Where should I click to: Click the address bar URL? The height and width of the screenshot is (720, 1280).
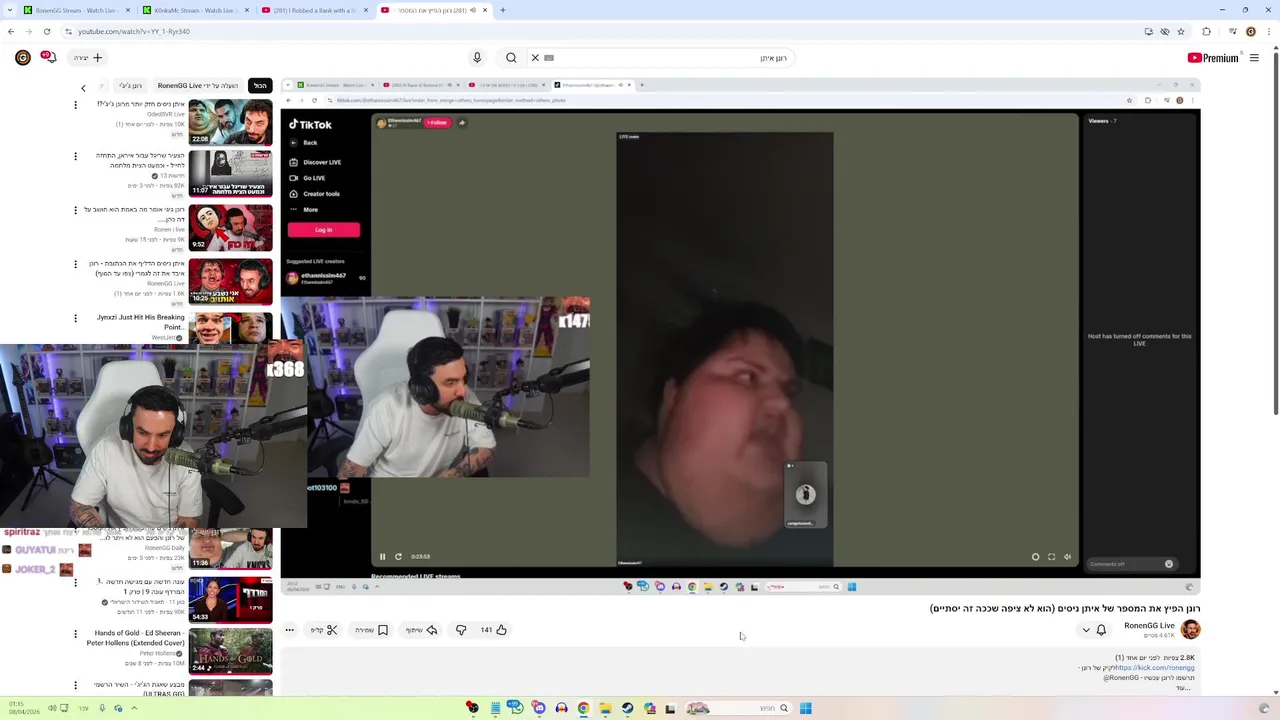(134, 31)
